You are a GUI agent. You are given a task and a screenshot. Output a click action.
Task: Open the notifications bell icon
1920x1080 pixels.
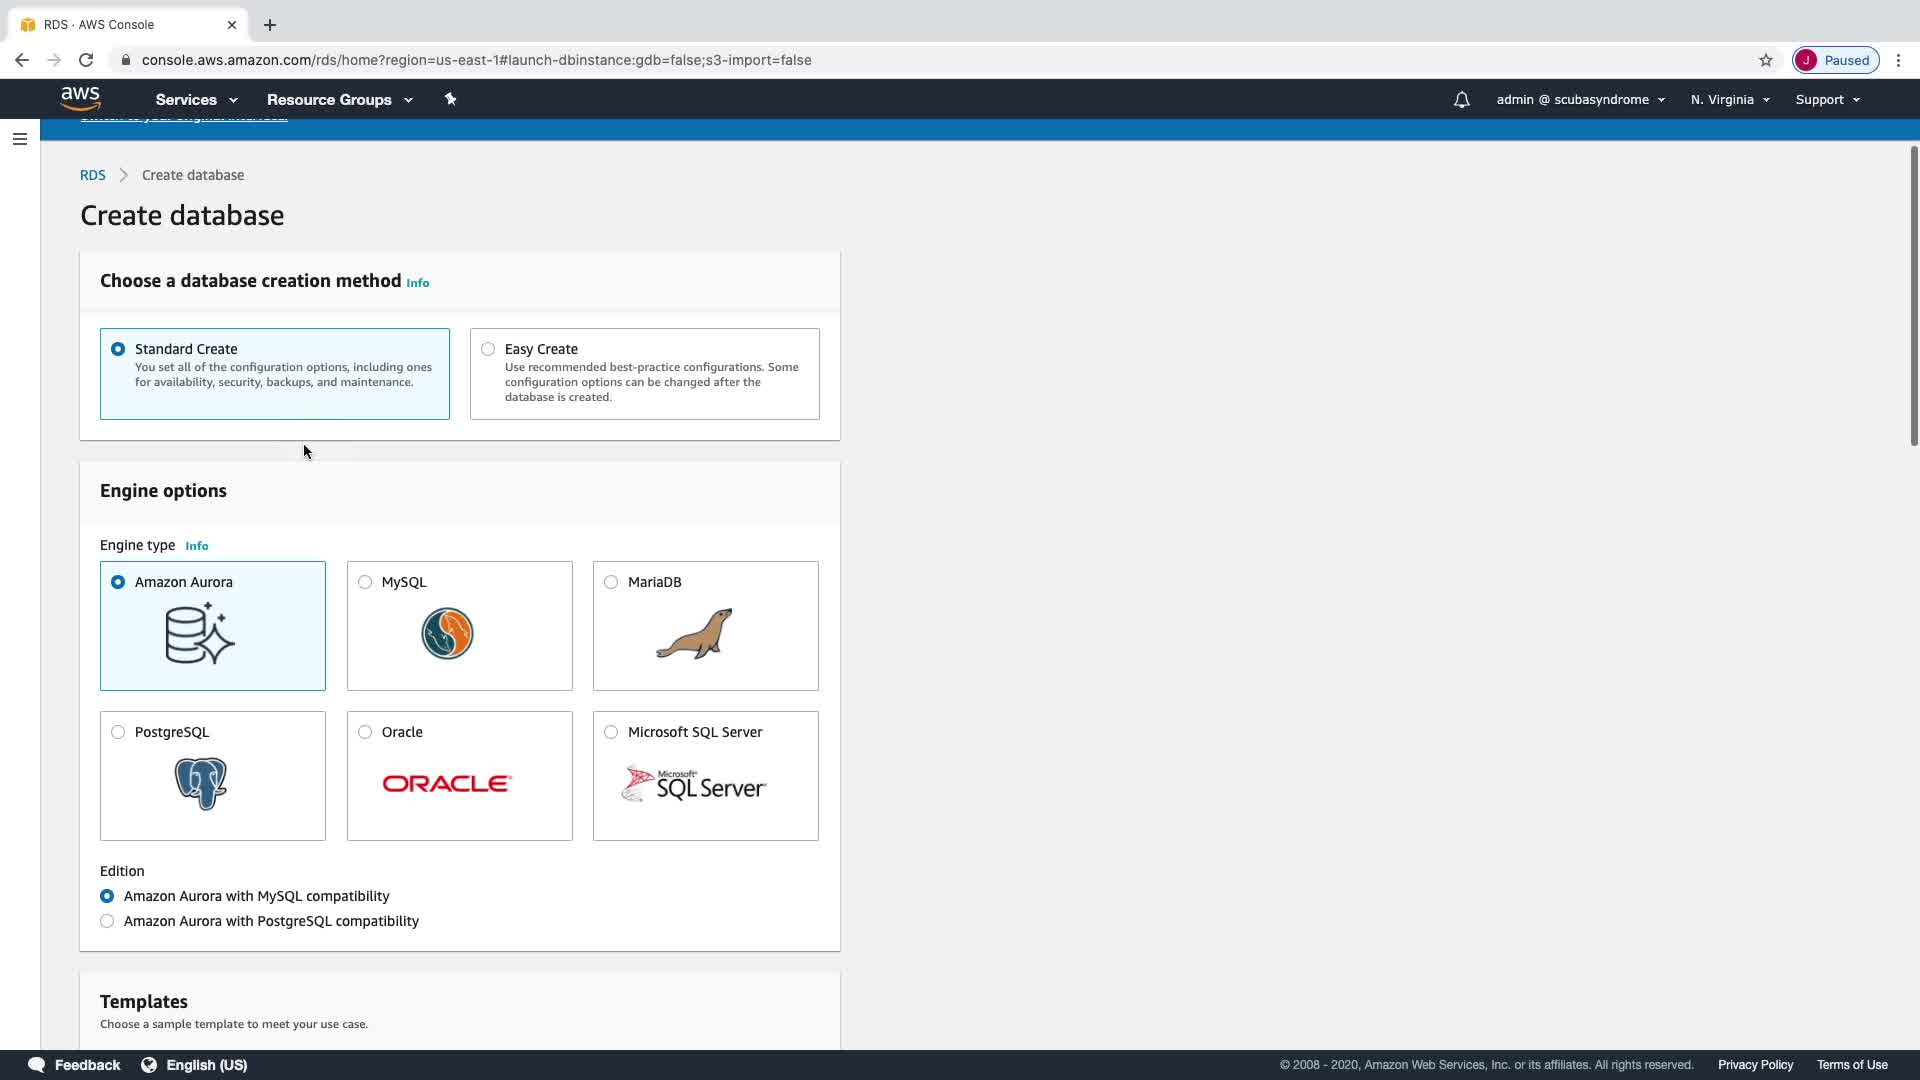click(x=1461, y=100)
